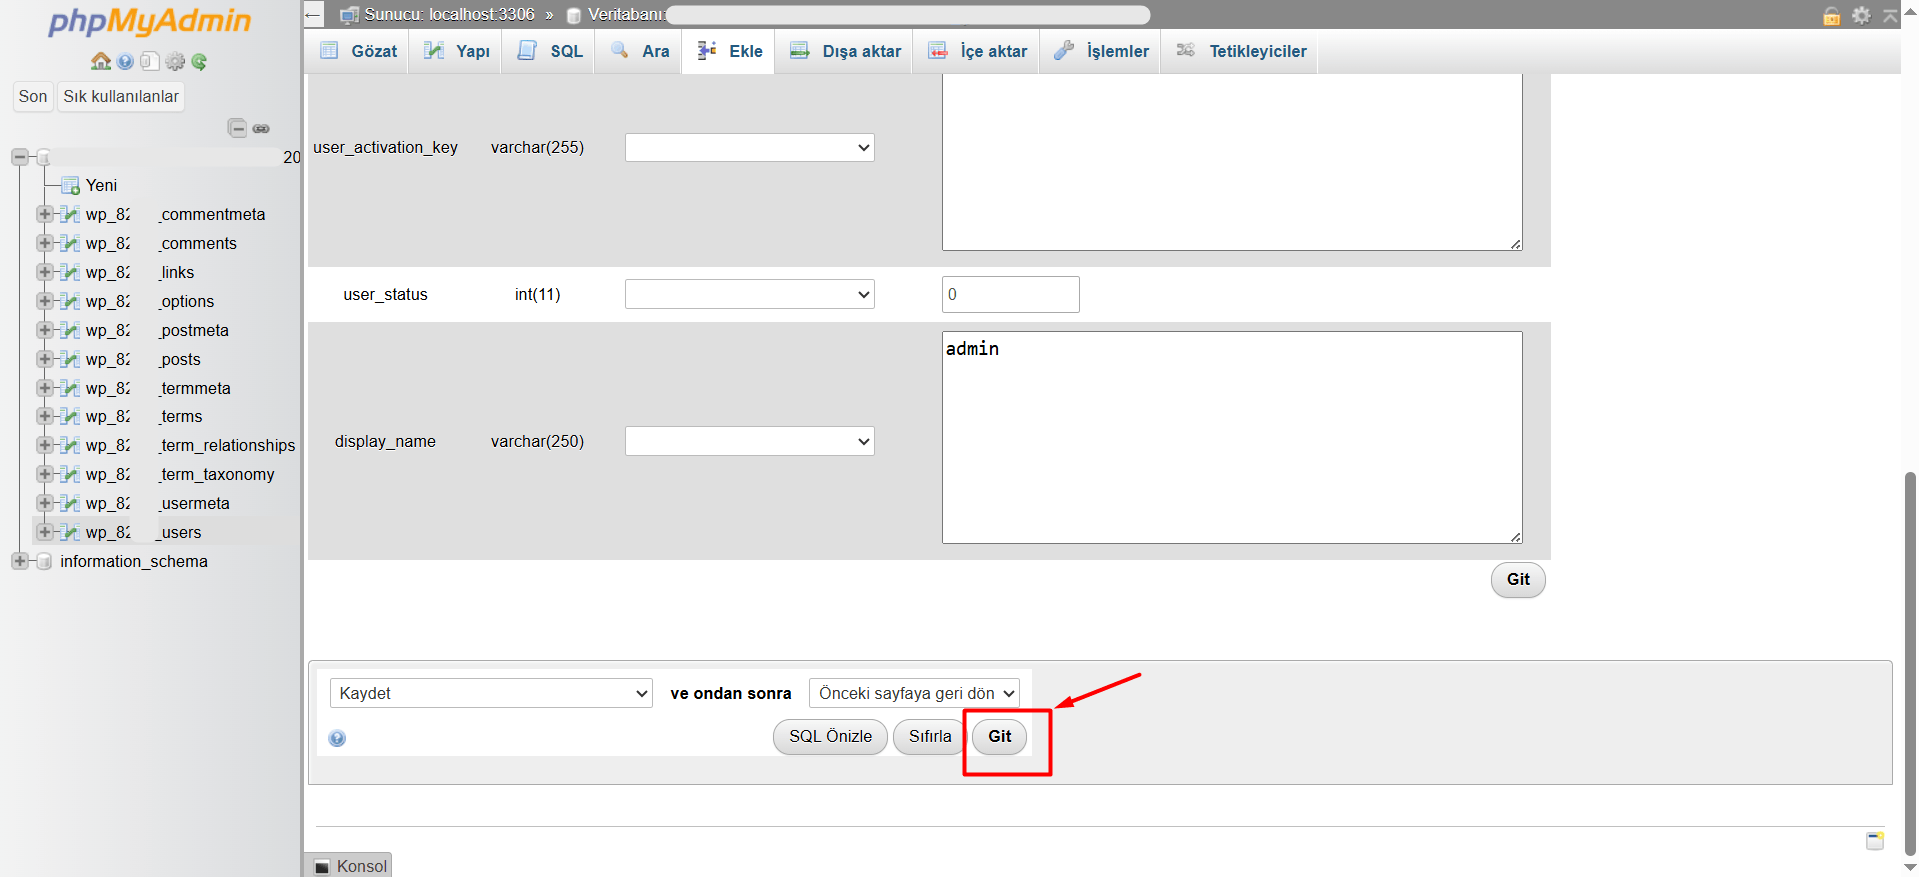1919x877 pixels.
Task: Open function dropdown for user_status
Action: pos(749,294)
